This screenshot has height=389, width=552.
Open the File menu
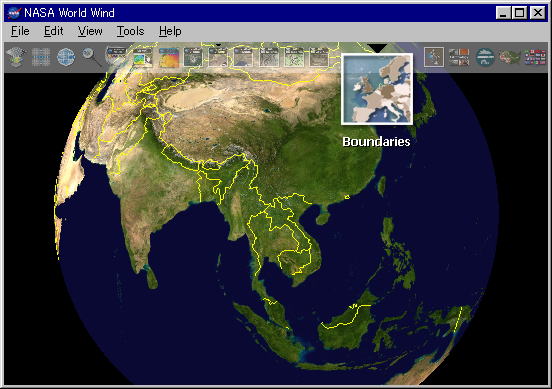pos(20,31)
